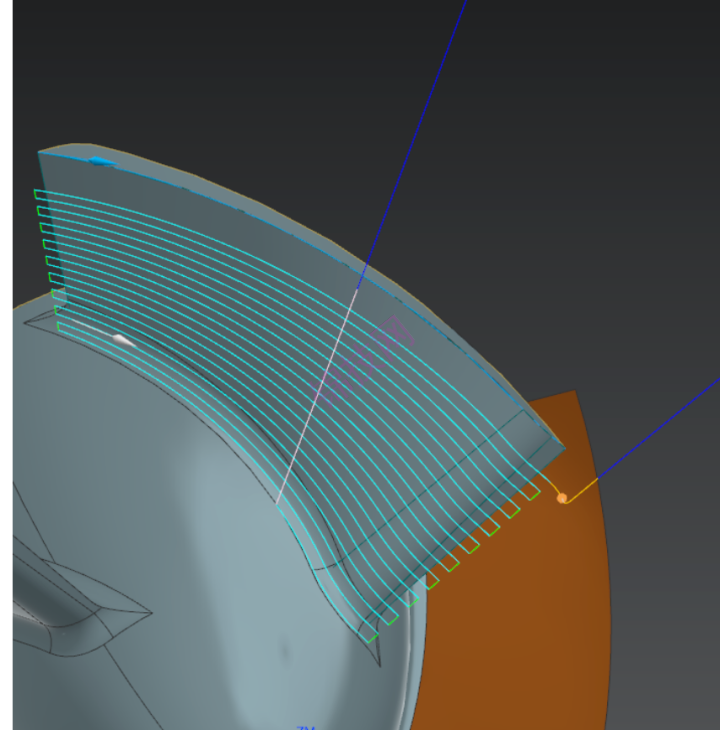Viewport: 720px width, 730px height.
Task: Select the blue arrow marker on blade top edge
Action: point(99,160)
